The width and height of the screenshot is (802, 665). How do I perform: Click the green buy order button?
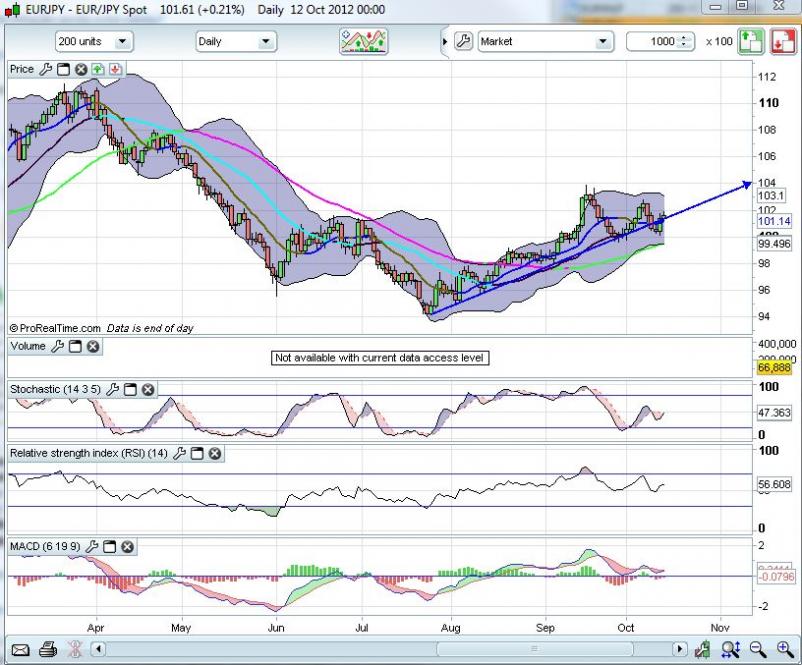coord(752,41)
